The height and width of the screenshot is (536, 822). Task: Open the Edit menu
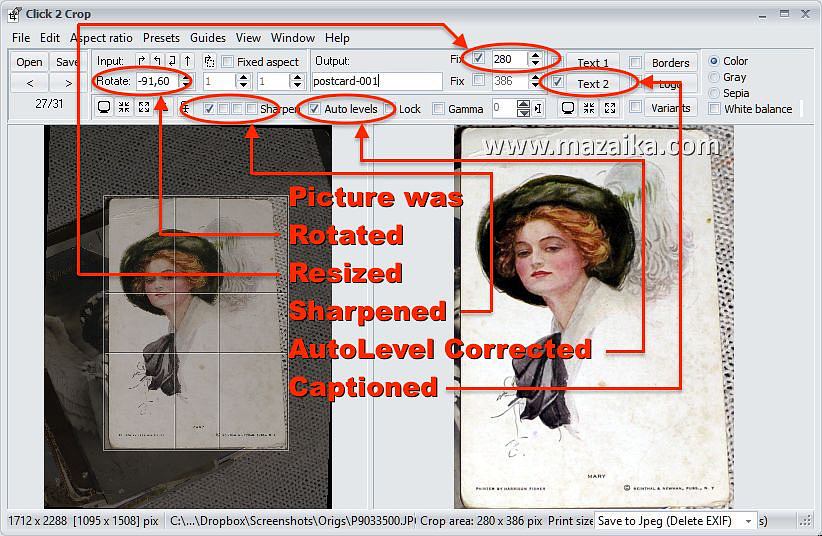50,38
